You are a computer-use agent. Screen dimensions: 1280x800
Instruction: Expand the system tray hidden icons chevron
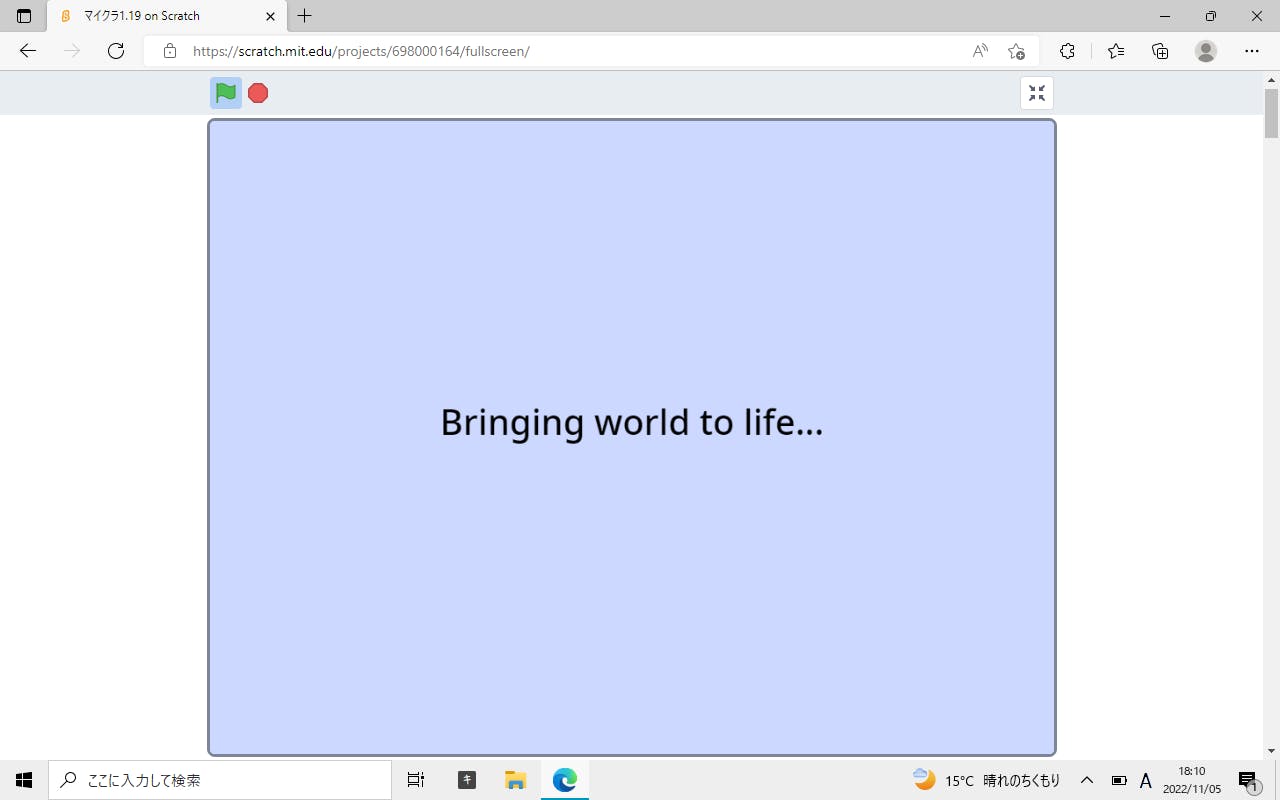coord(1087,780)
